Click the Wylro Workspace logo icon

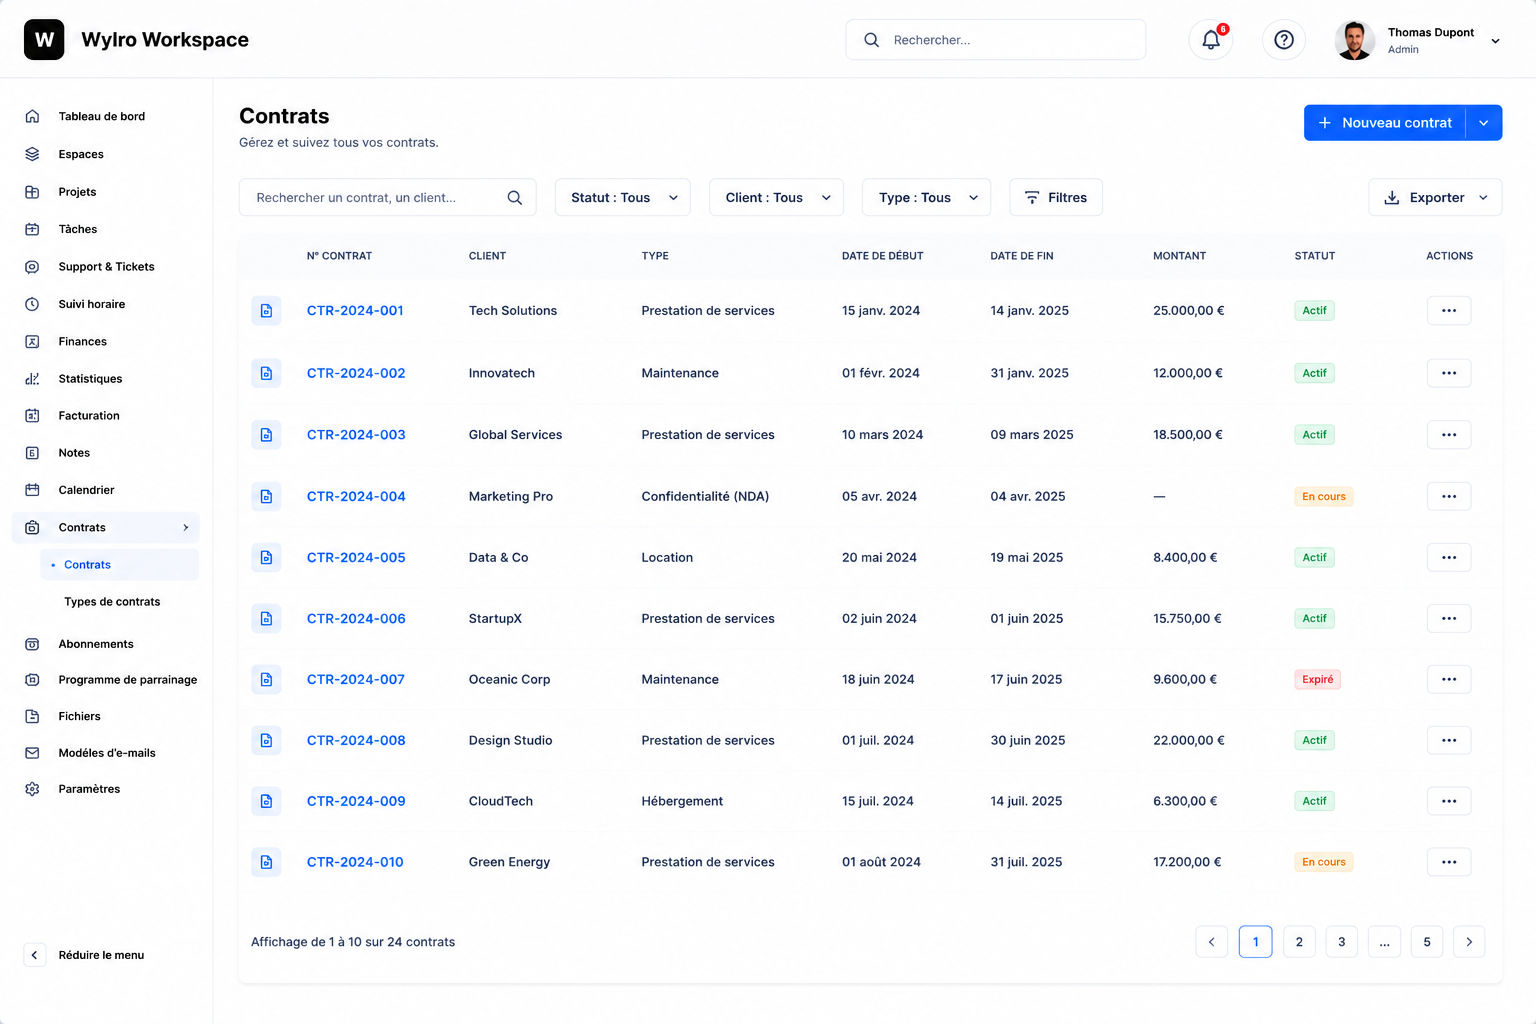44,40
